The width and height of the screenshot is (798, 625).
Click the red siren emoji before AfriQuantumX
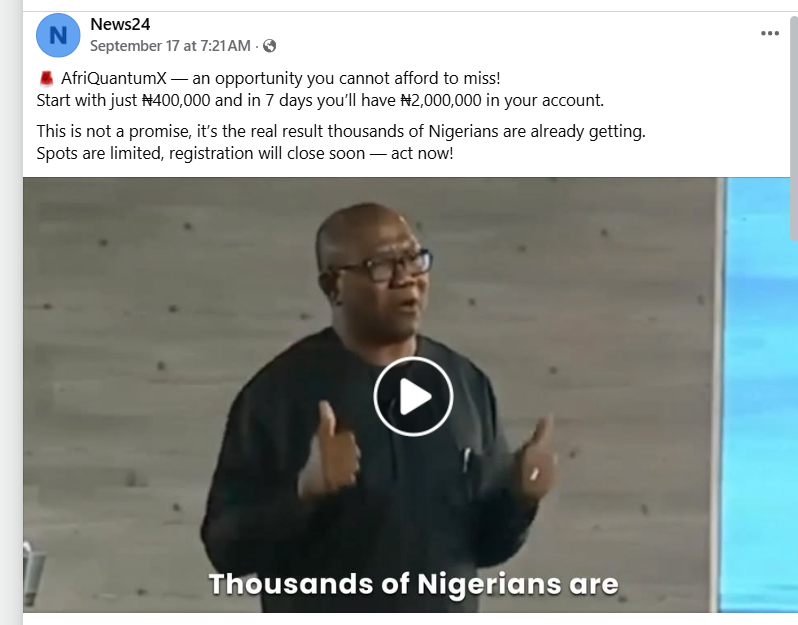click(46, 79)
